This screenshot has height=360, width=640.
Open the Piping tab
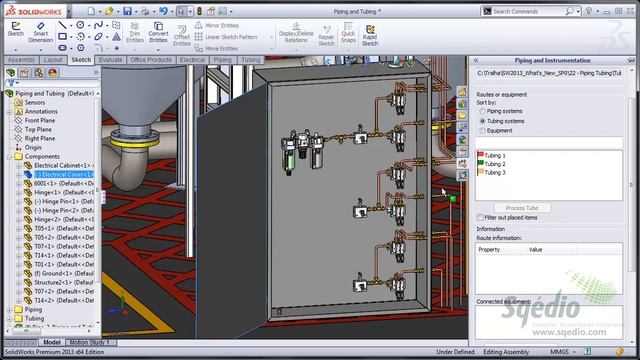point(222,60)
